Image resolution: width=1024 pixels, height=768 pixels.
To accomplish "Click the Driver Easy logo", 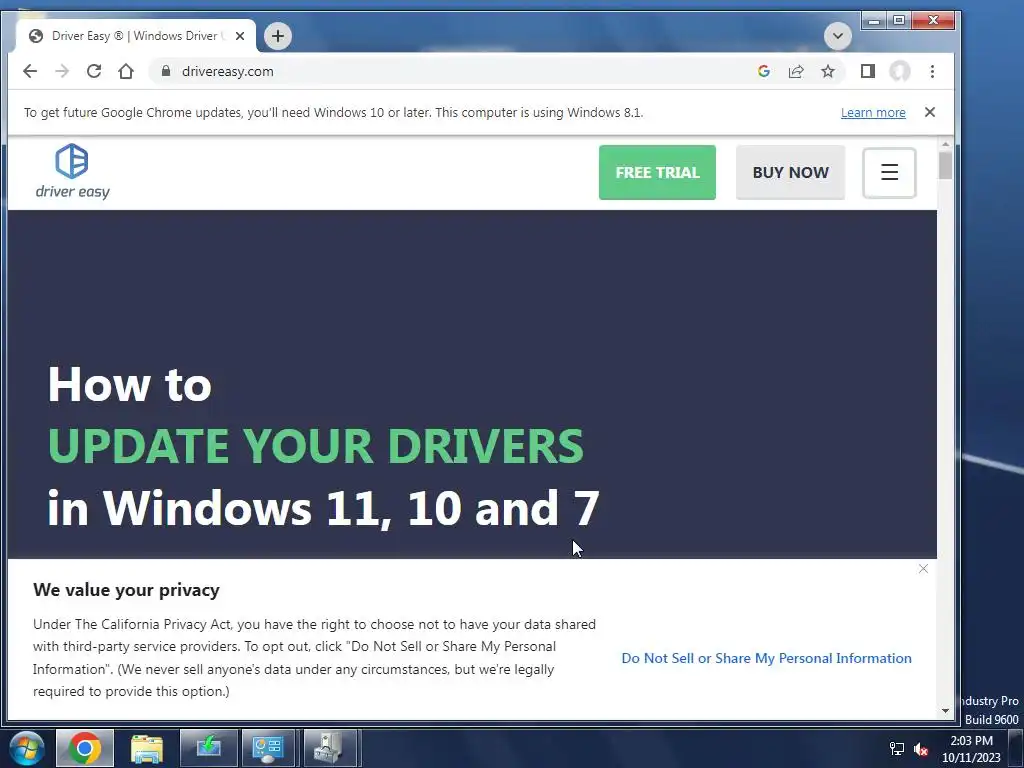I will click(72, 171).
